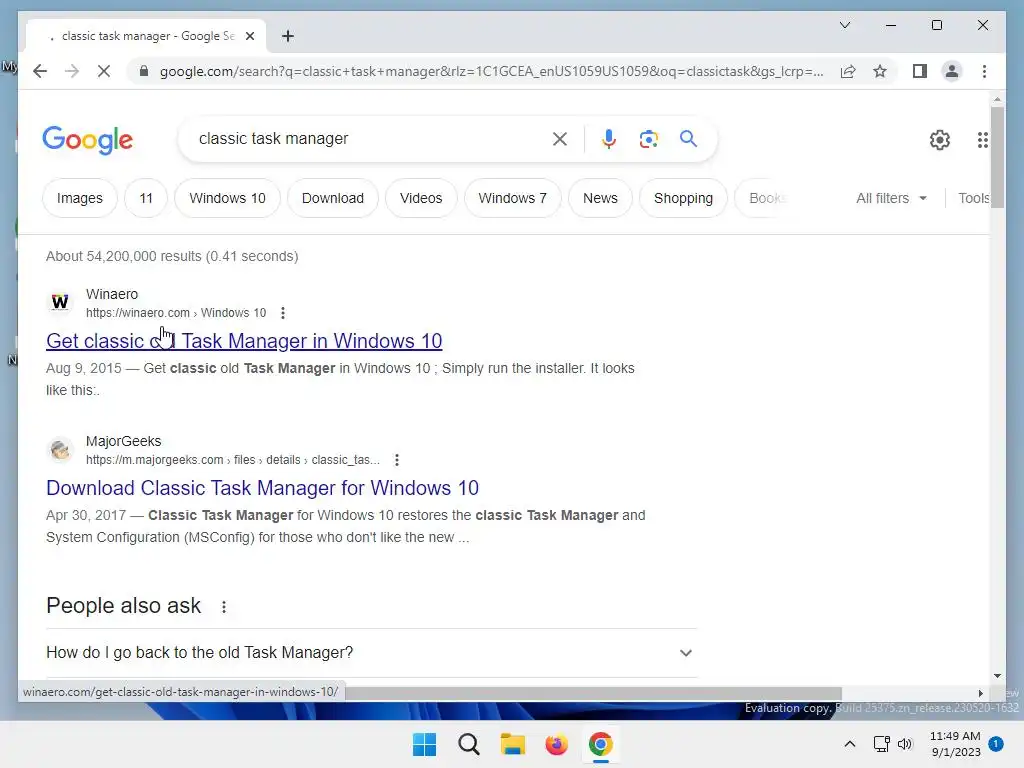
Task: Open Get classic old Task Manager link
Action: point(244,341)
